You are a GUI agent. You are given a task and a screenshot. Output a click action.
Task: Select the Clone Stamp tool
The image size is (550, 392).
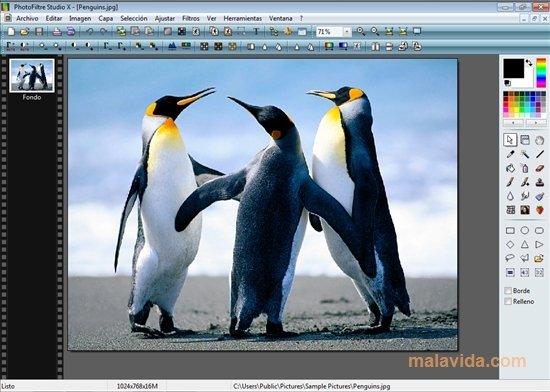point(539,182)
